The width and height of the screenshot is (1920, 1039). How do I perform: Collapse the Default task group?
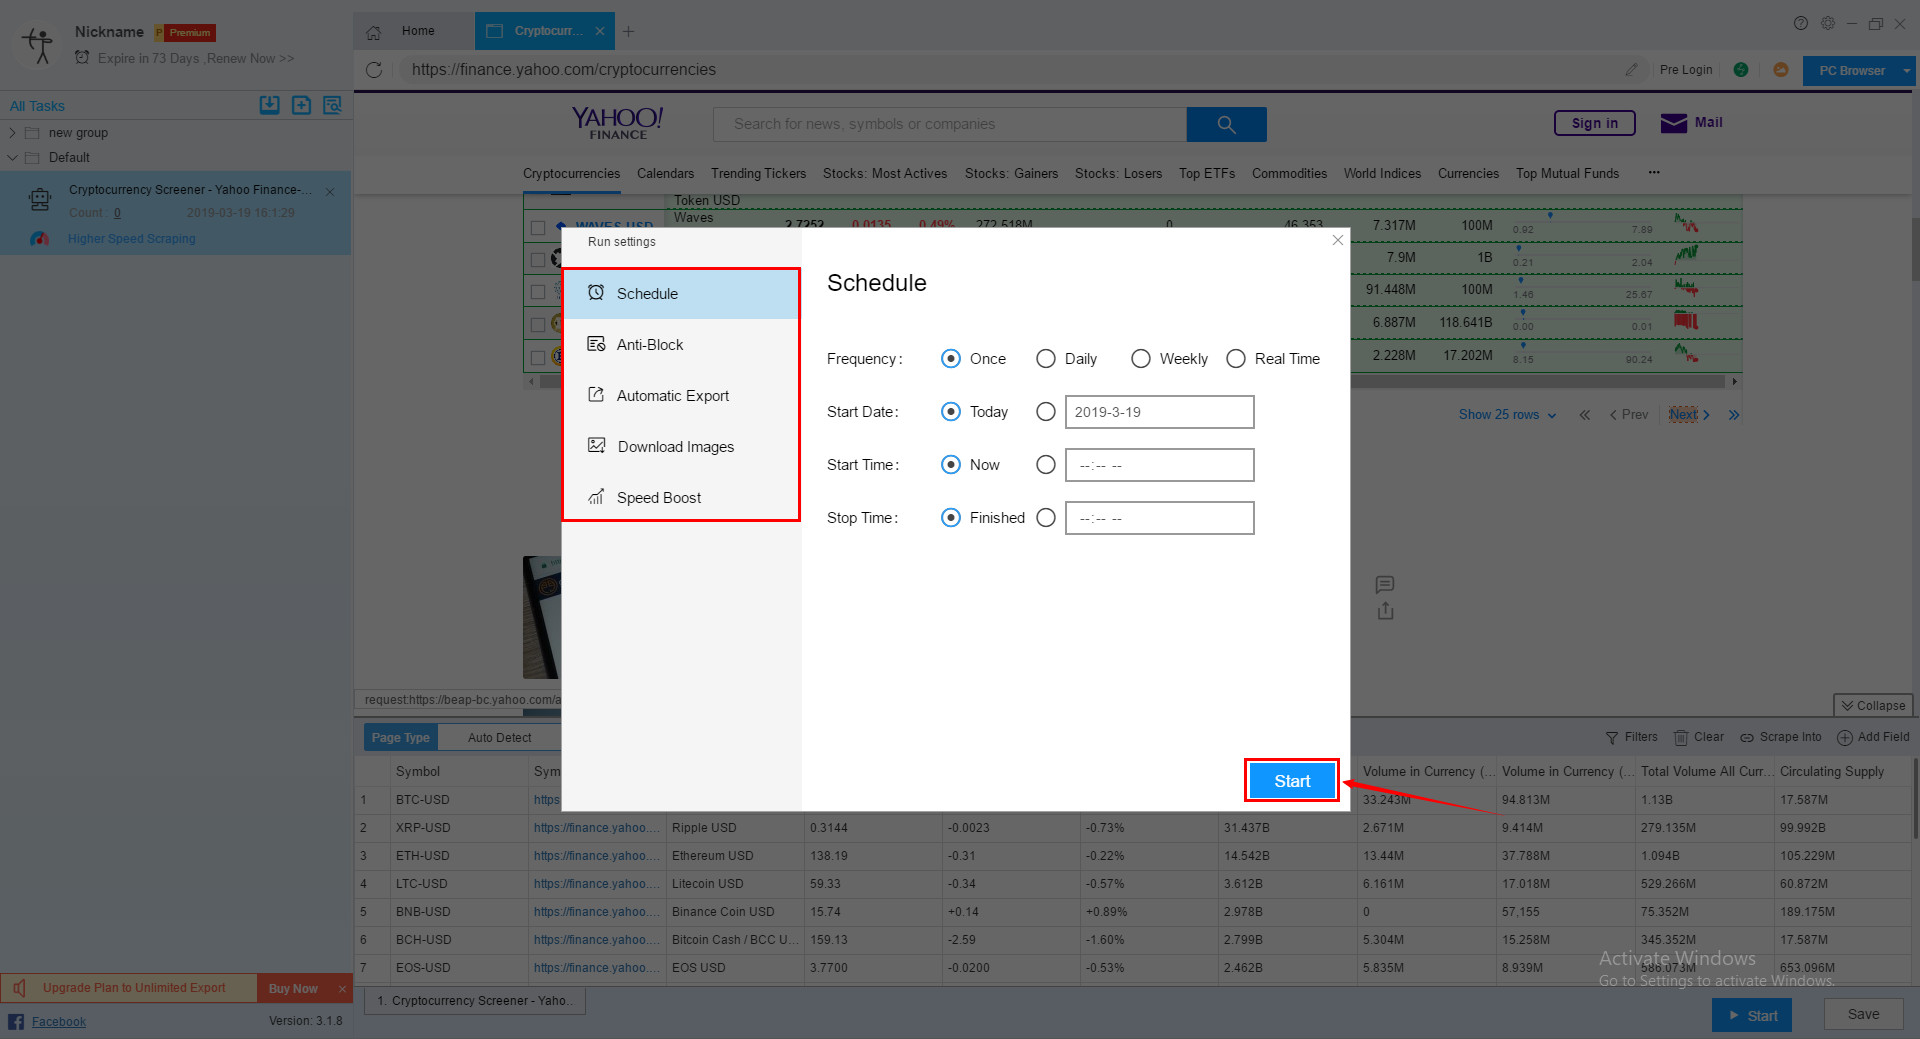coord(12,158)
